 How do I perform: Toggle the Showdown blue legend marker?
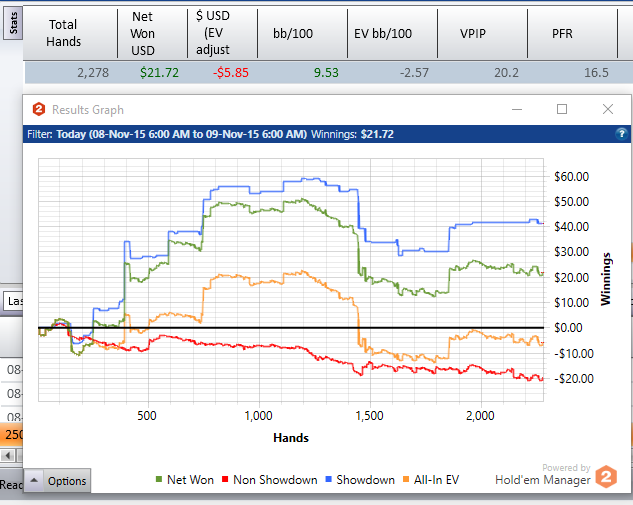click(x=328, y=480)
